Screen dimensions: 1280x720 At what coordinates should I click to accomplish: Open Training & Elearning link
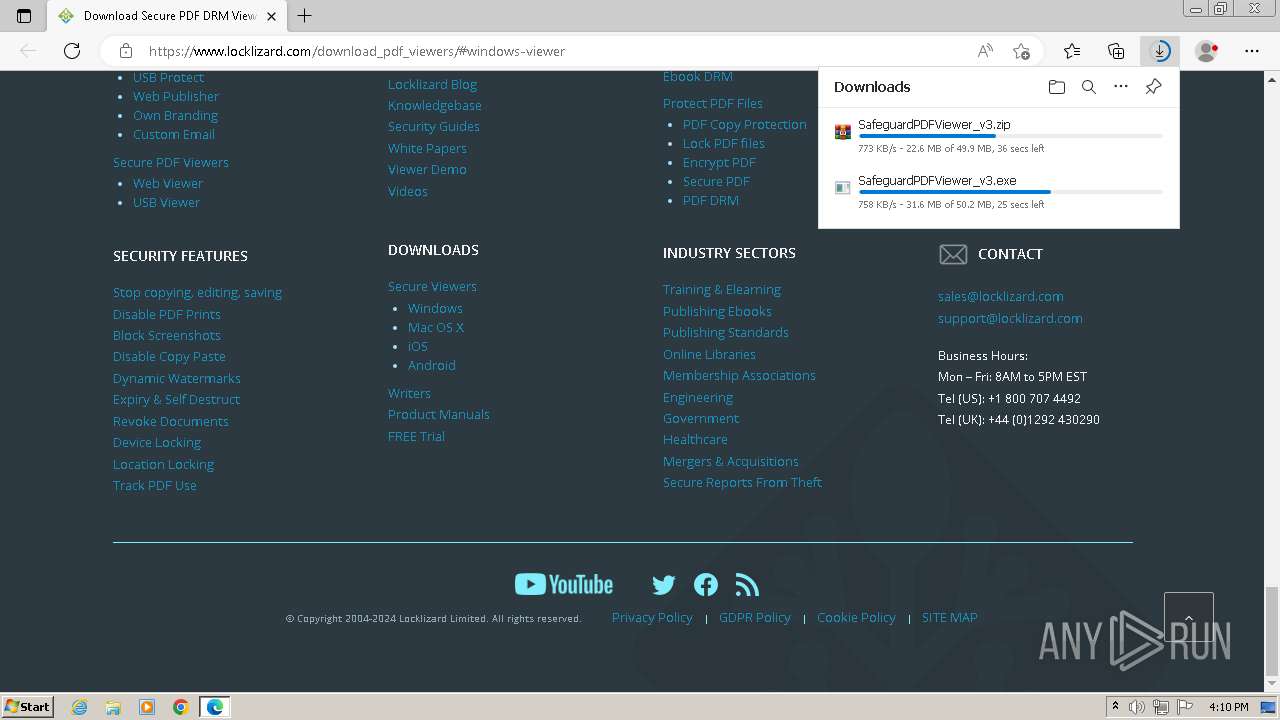coord(722,289)
